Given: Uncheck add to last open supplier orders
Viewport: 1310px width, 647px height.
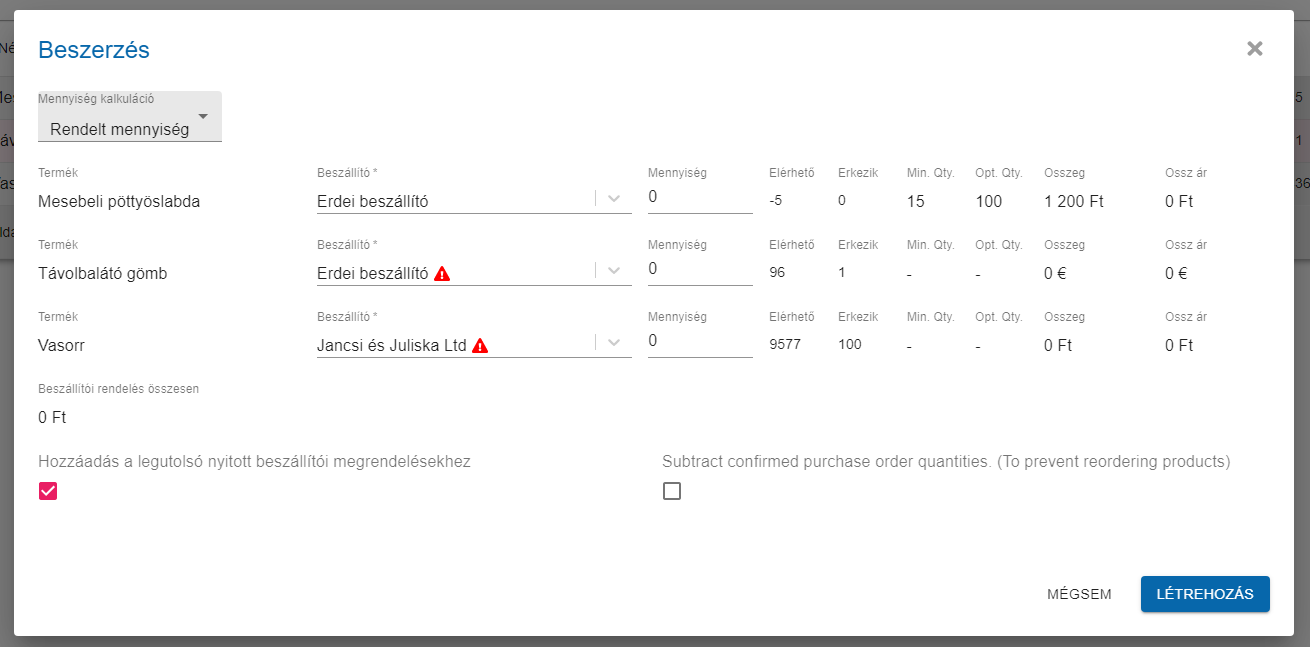Looking at the screenshot, I should click(x=48, y=491).
